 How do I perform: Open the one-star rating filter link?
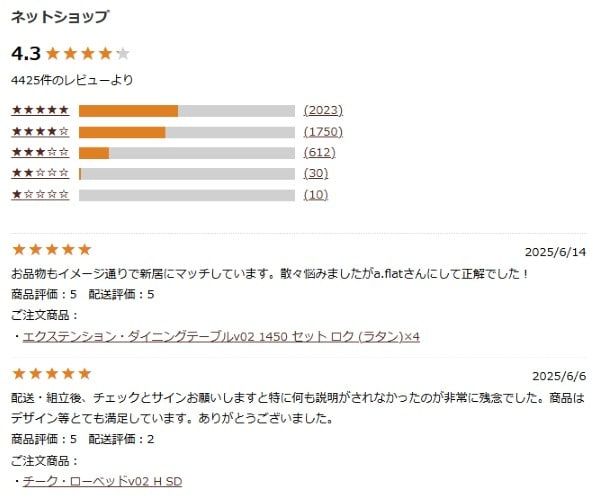pos(40,195)
